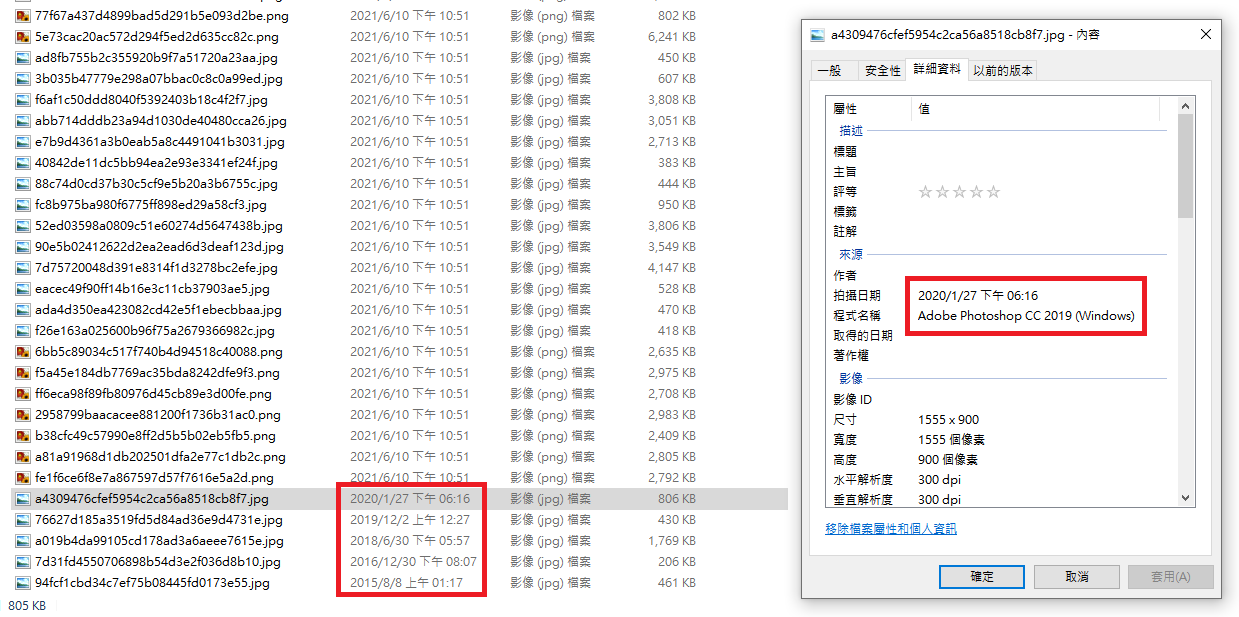Click the icon of ff6eca98f89fb80976d45cb89e3d00fe.png
Screen dimensions: 1239x617
point(23,394)
